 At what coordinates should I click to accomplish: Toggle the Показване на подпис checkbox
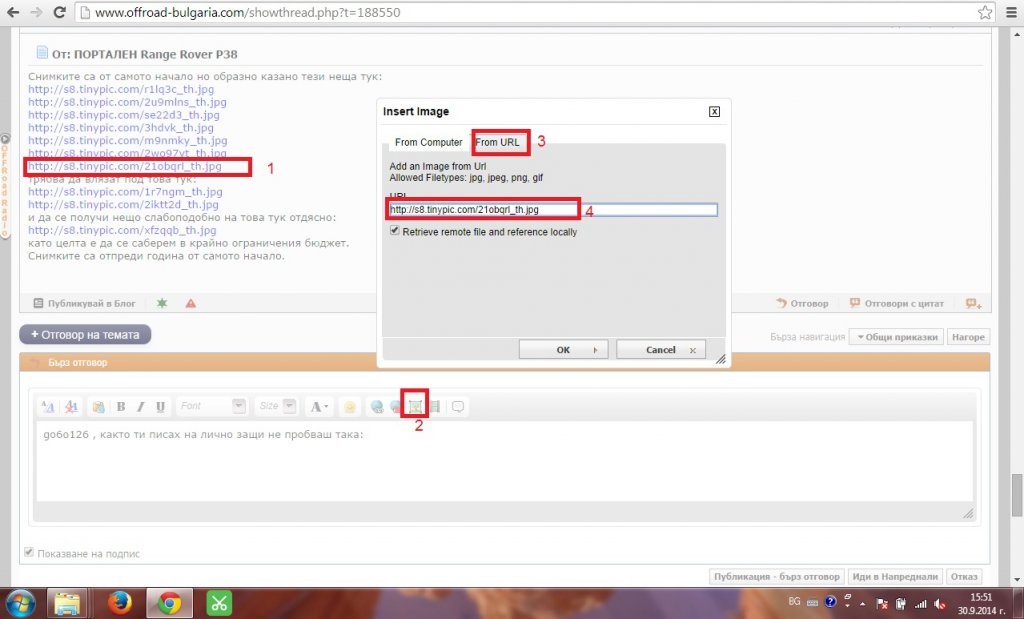pos(29,552)
